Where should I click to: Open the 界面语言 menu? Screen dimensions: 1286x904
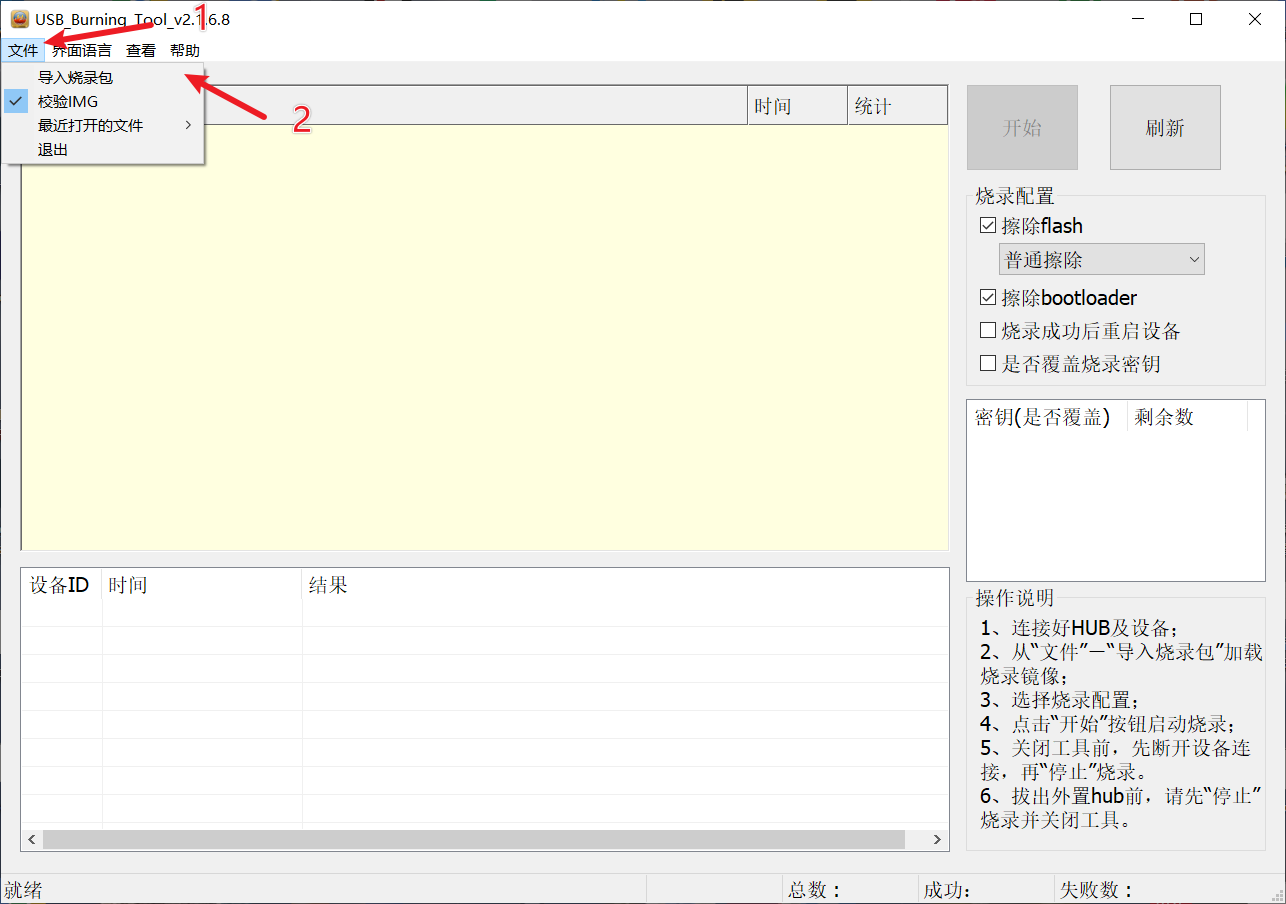coord(82,51)
